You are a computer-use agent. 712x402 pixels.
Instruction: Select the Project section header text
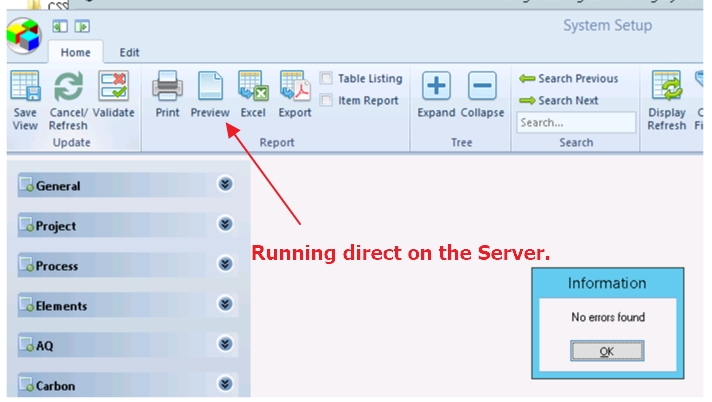click(56, 226)
